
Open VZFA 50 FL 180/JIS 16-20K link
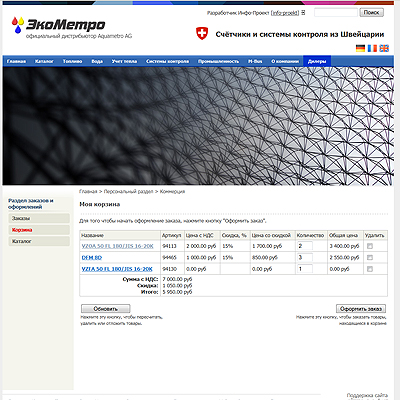point(117,269)
